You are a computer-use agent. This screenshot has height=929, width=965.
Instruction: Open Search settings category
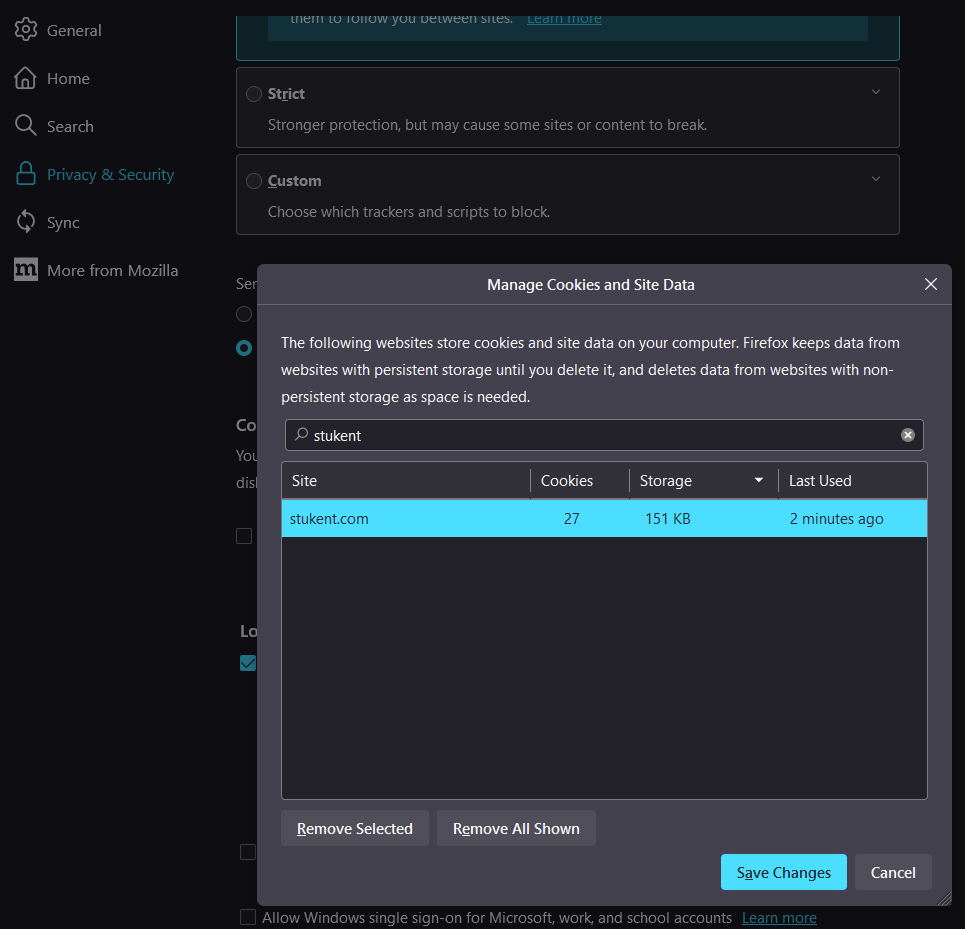(x=70, y=126)
